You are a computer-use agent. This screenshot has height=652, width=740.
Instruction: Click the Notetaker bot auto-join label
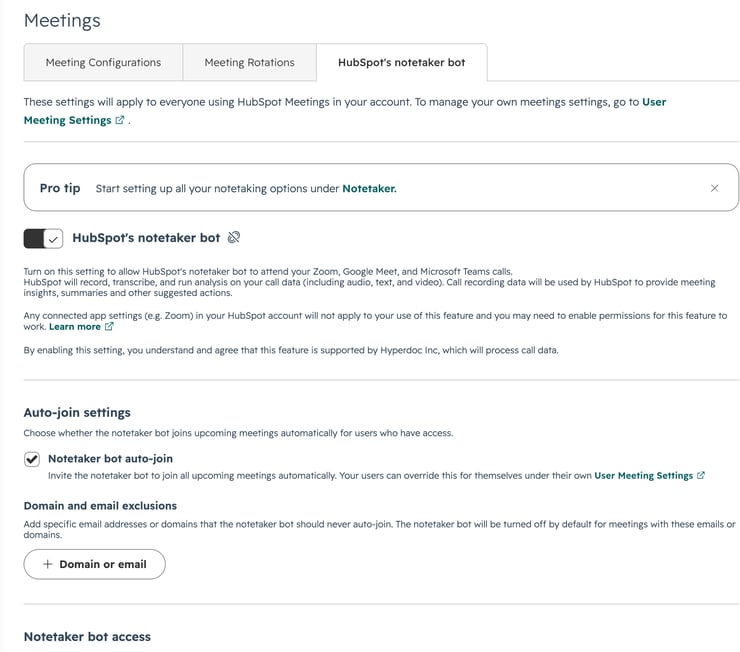(x=110, y=459)
